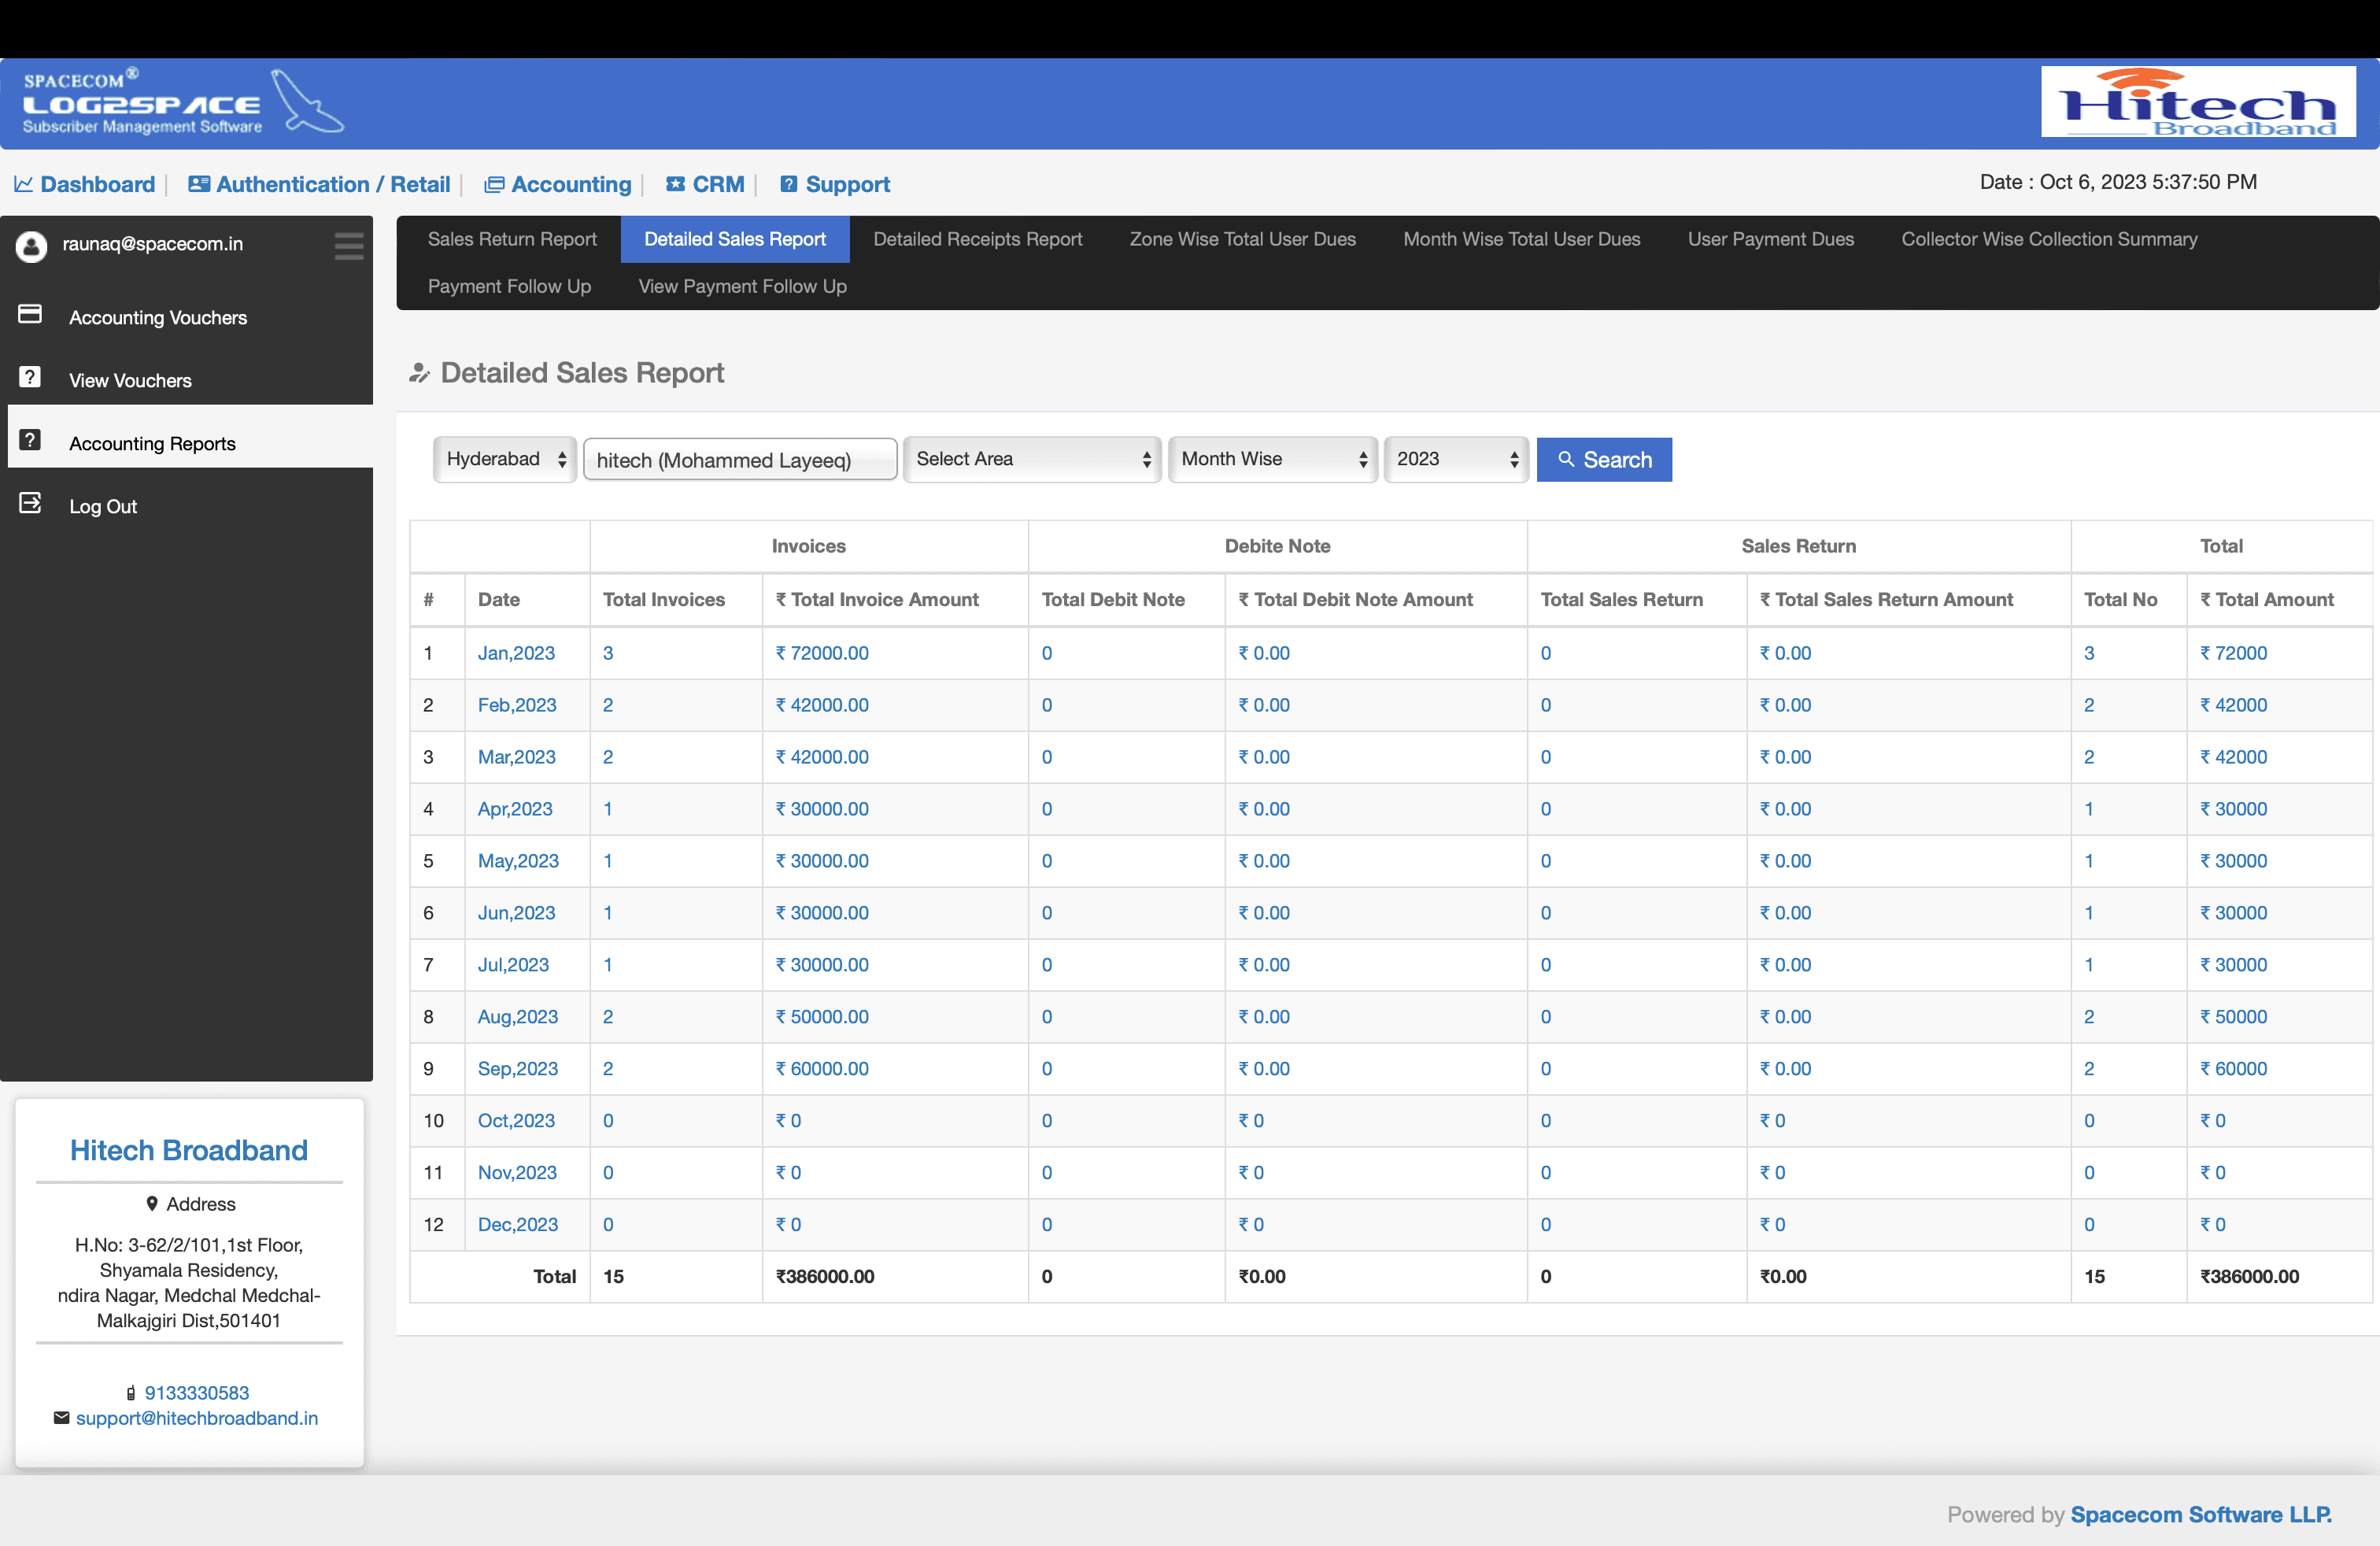Open Collector Wise Collection Summary tab
Screen dimensions: 2380x1546
tap(2049, 239)
